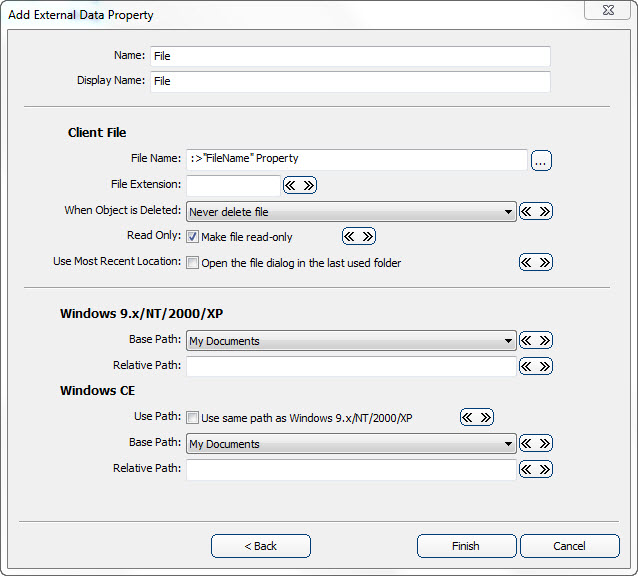Check Use same path as Windows 9.x/NT/2000/XP
The width and height of the screenshot is (638, 576).
[x=193, y=418]
